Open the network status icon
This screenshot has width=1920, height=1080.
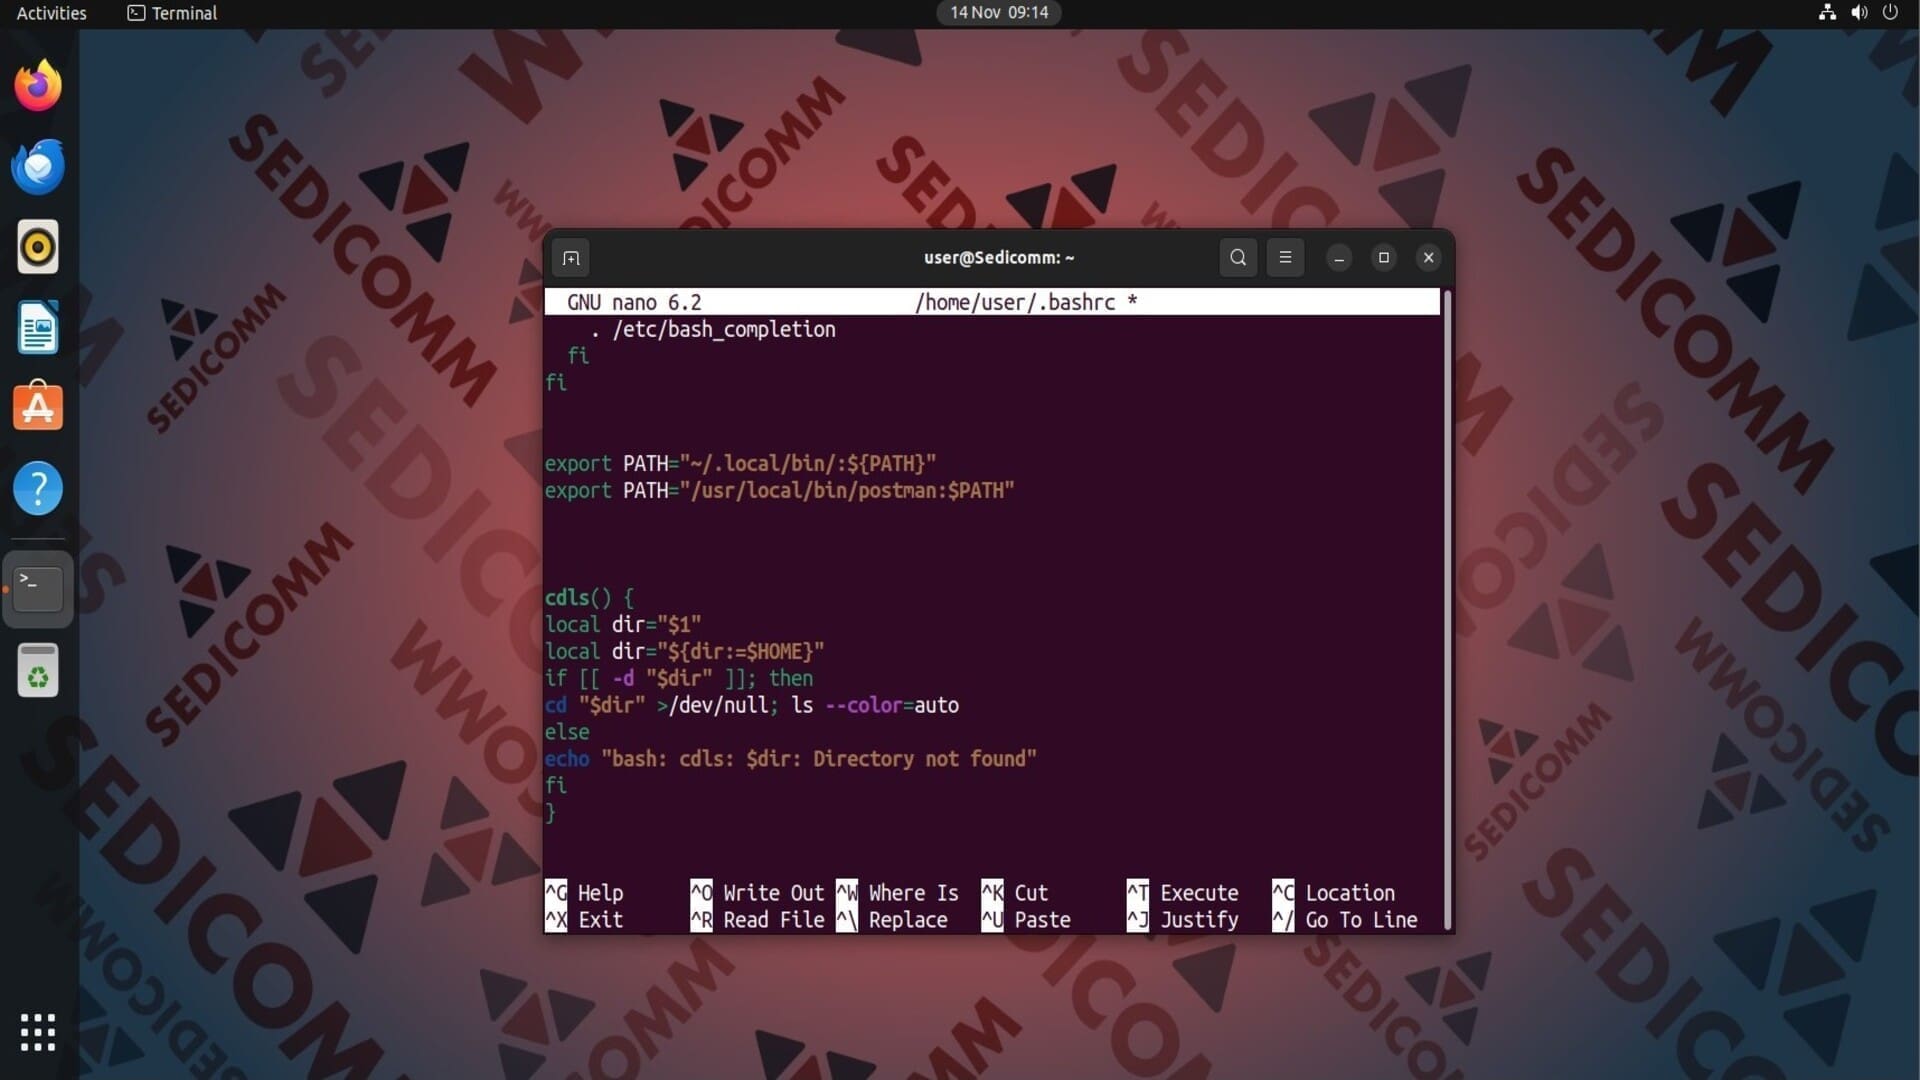(1827, 13)
